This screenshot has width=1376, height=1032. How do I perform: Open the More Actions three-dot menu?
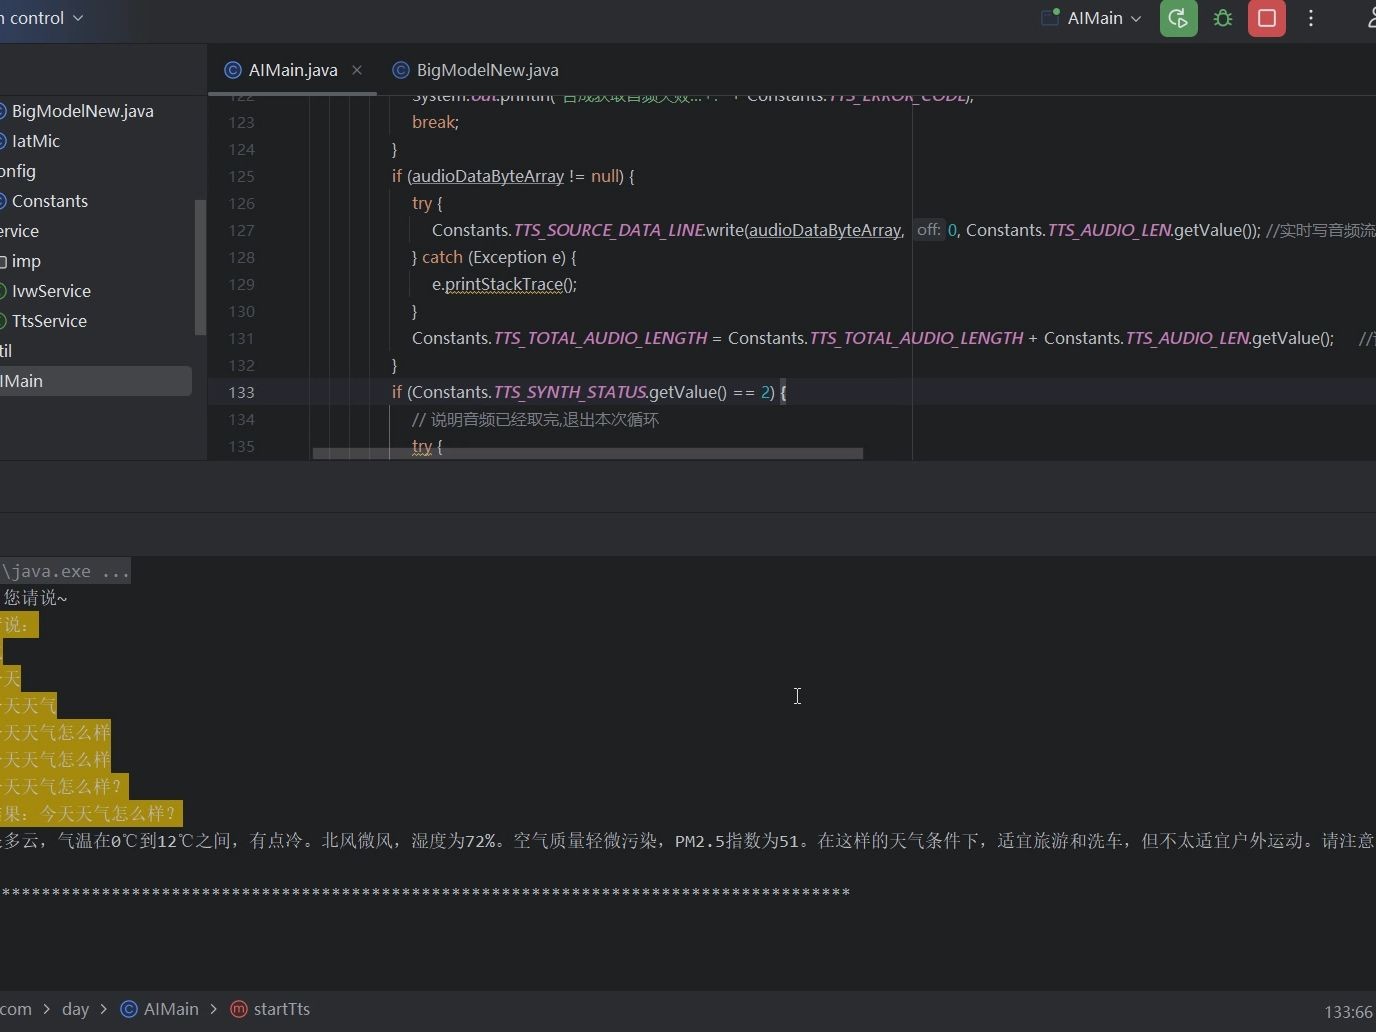tap(1311, 18)
